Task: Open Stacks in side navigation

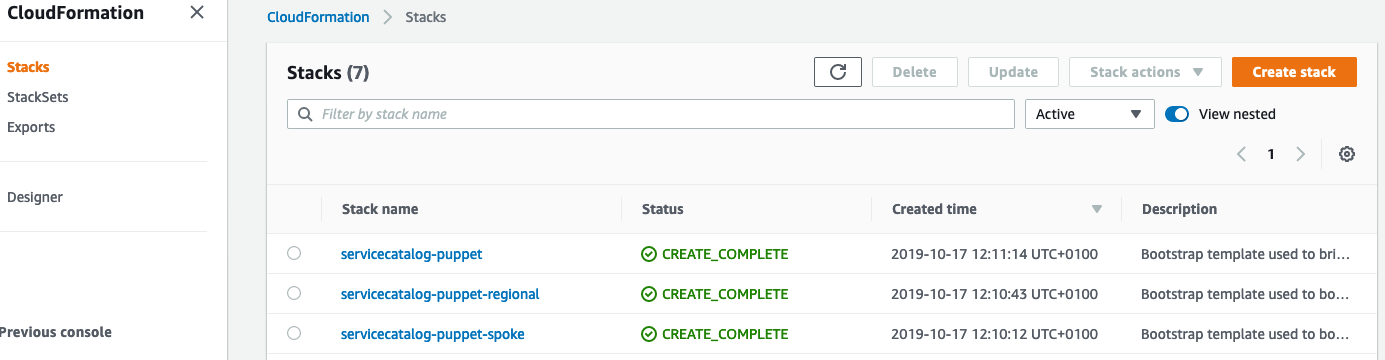Action: [x=28, y=67]
